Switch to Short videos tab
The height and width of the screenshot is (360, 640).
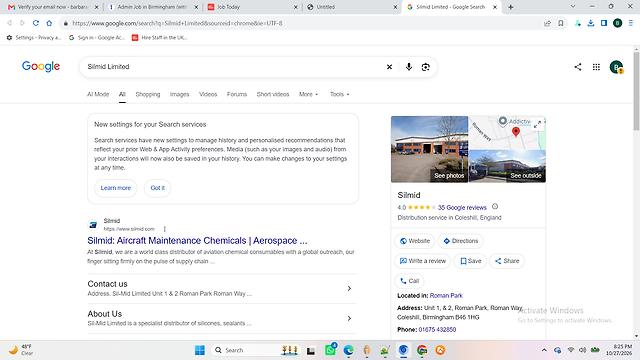tap(273, 94)
